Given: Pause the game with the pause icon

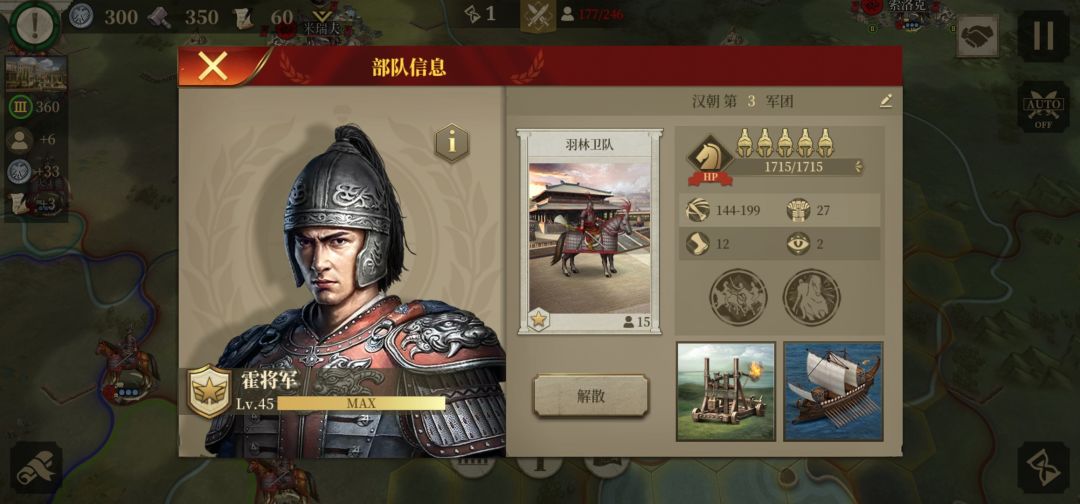Looking at the screenshot, I should pos(1043,36).
